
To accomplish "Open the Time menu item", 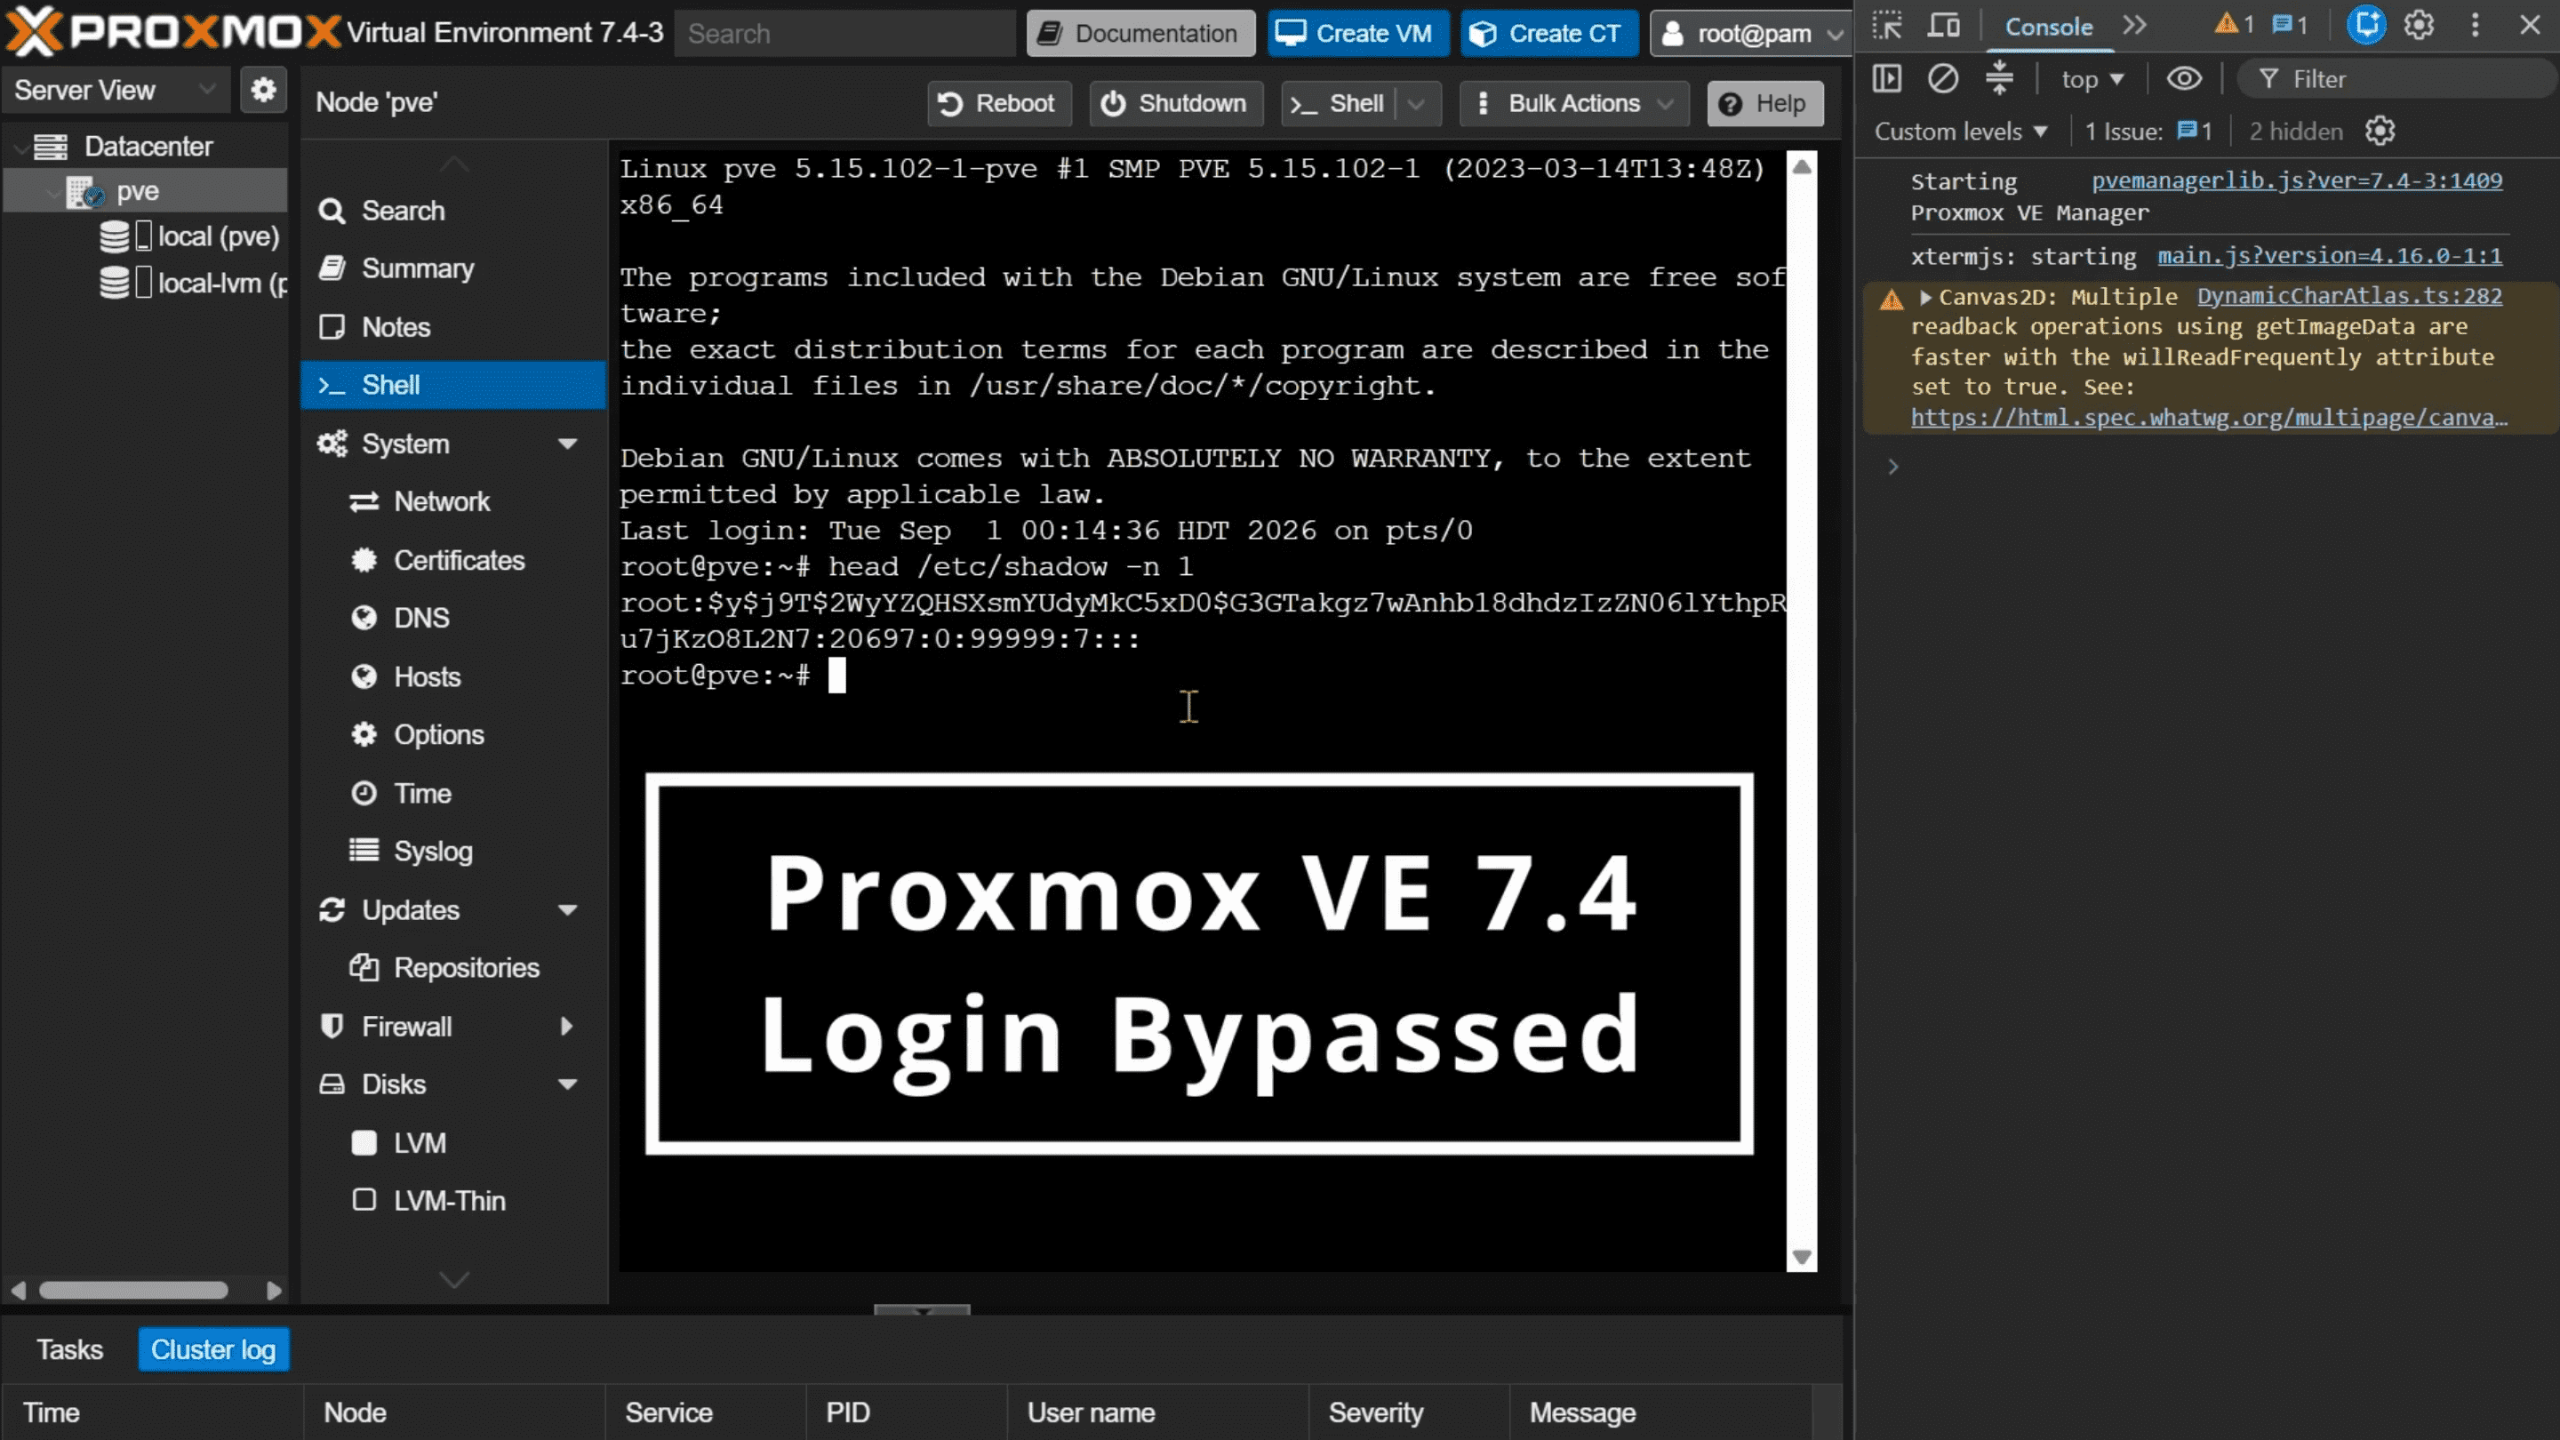I will (x=453, y=794).
